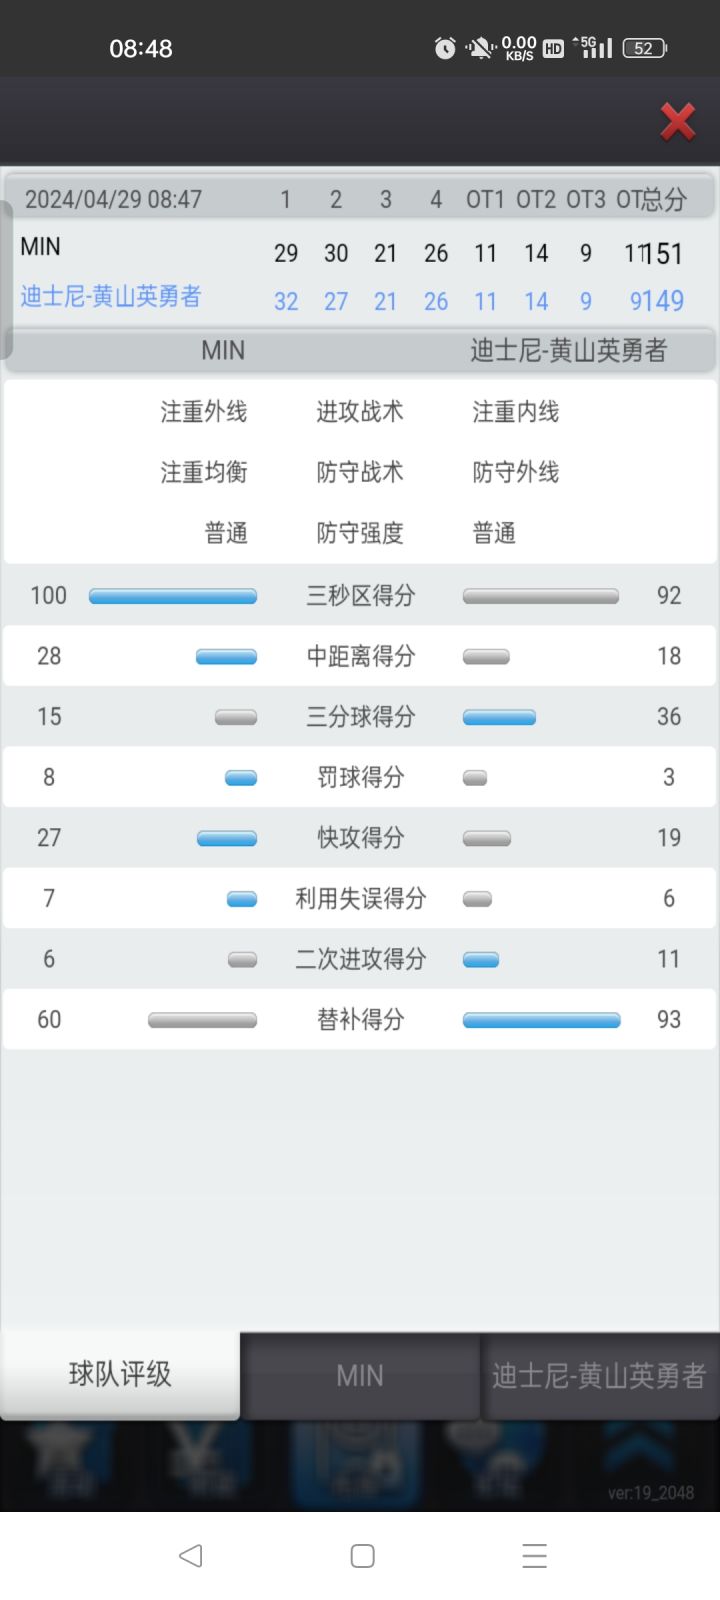
Task: Tap the MIN column header above tactics
Action: click(x=223, y=350)
